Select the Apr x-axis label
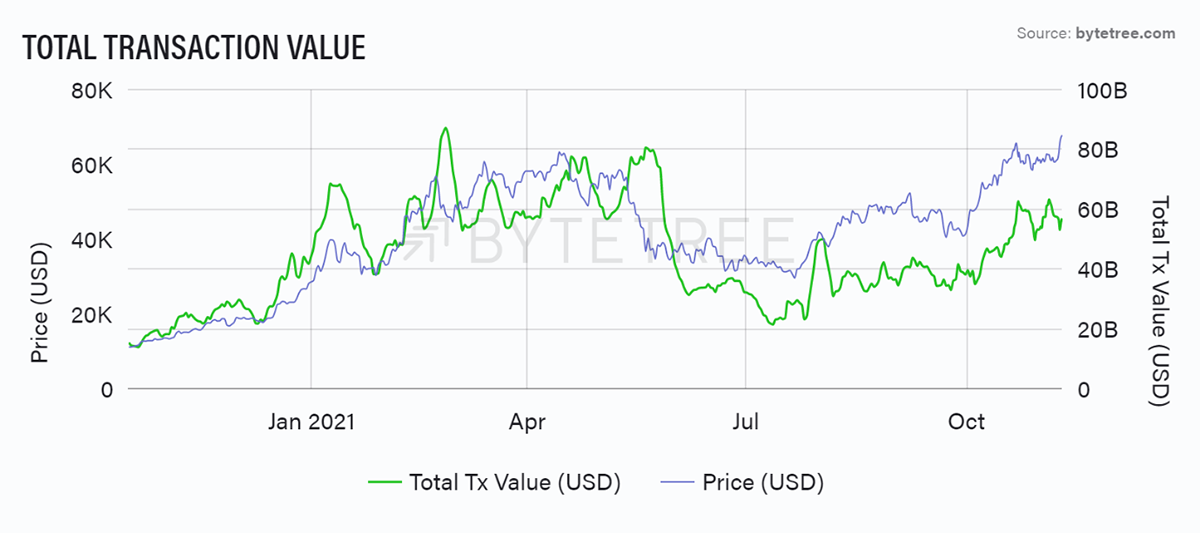Viewport: 1200px width, 533px height. (x=527, y=422)
